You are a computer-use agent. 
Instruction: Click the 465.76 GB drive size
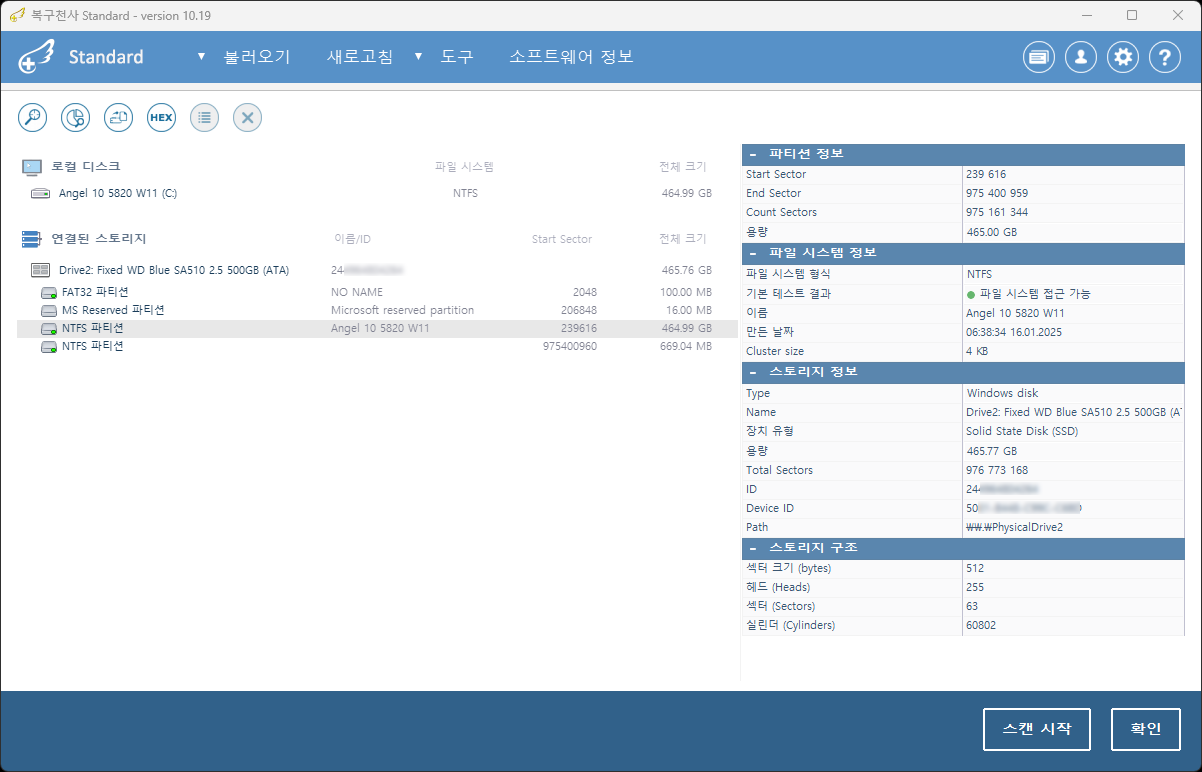[687, 270]
